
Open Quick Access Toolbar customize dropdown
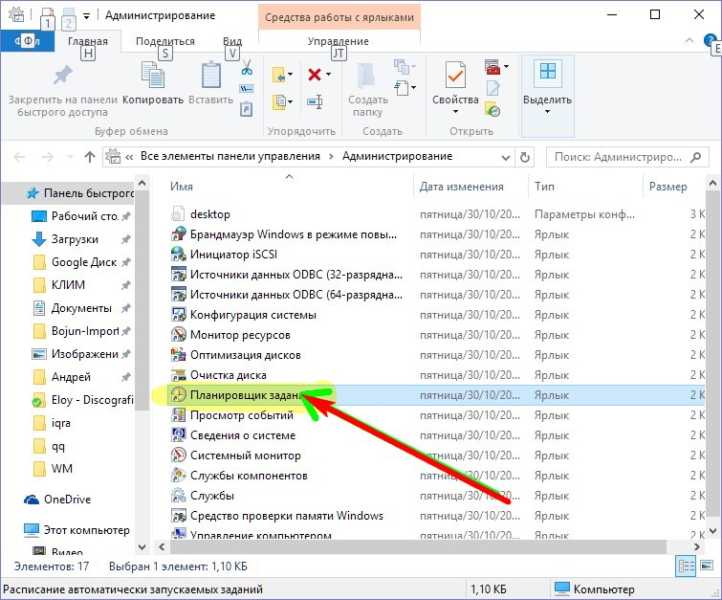pos(86,16)
